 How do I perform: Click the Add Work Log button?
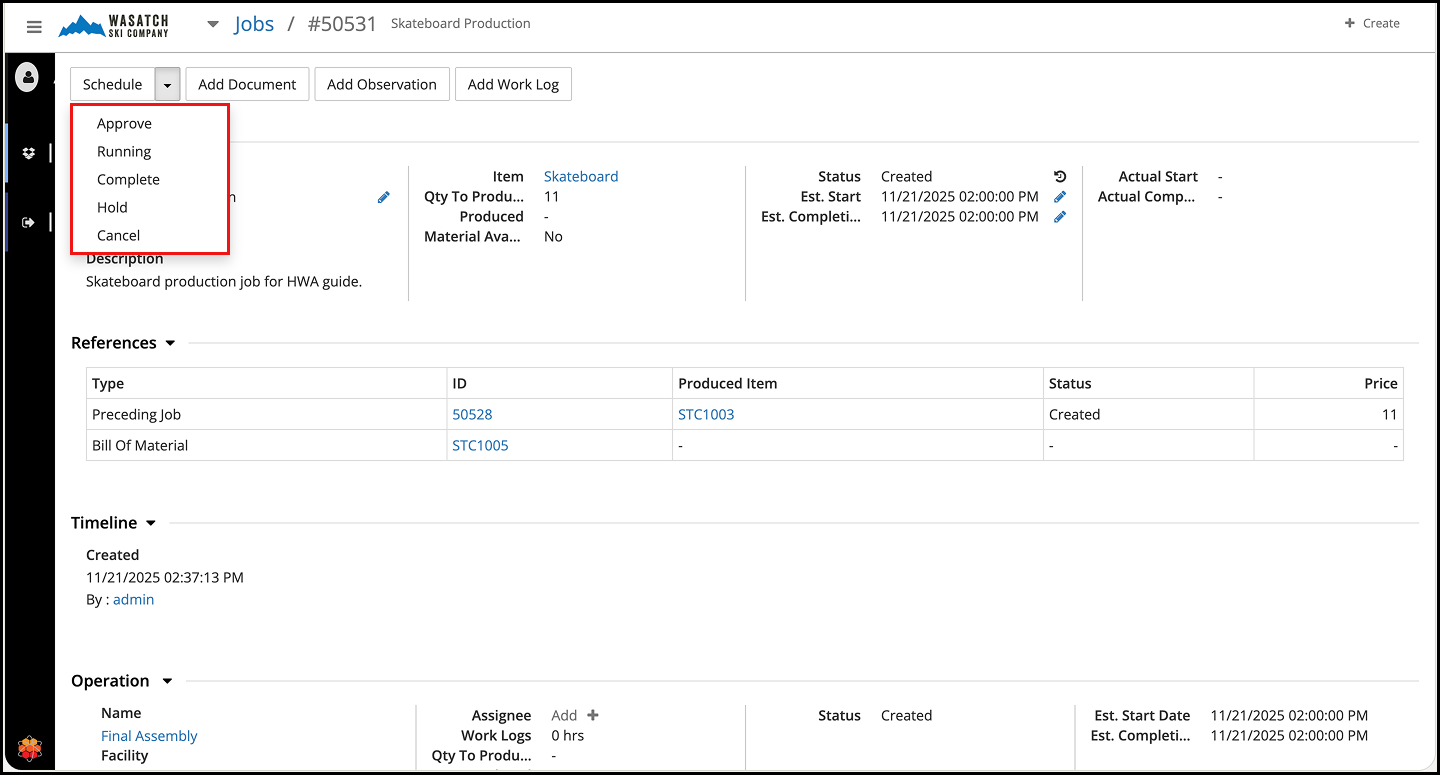[513, 85]
